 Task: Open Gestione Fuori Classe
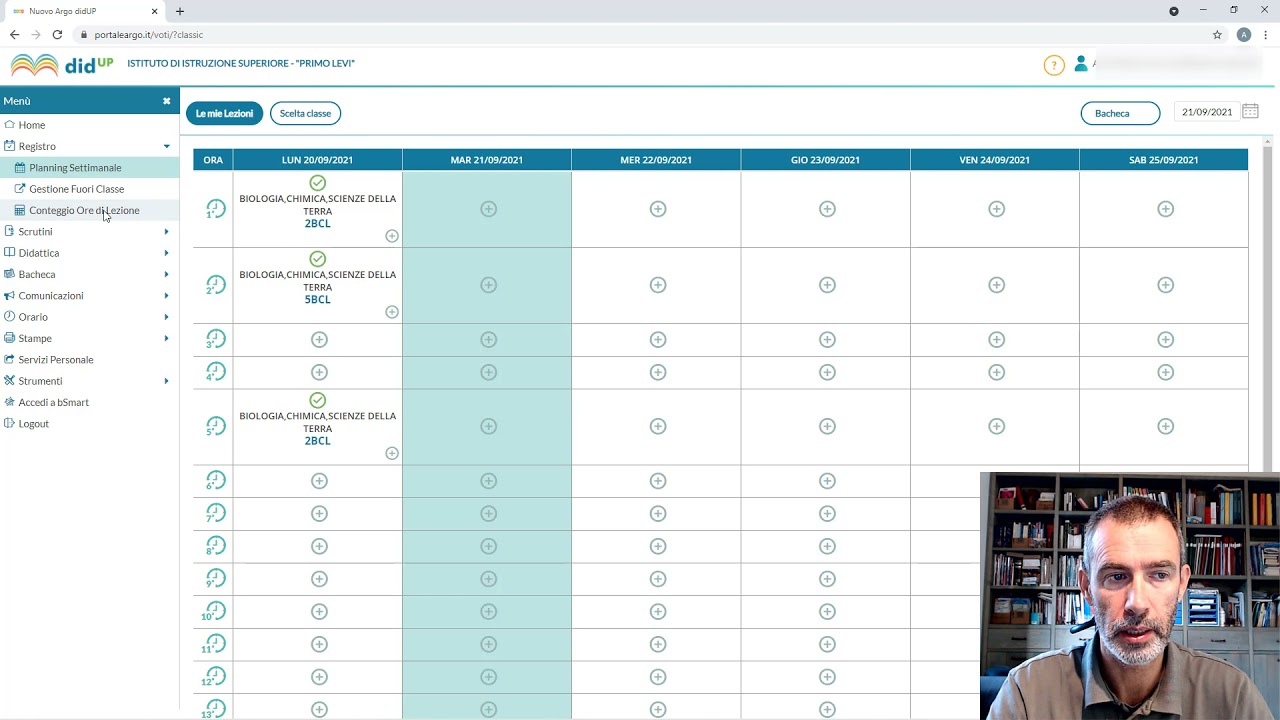[x=76, y=189]
